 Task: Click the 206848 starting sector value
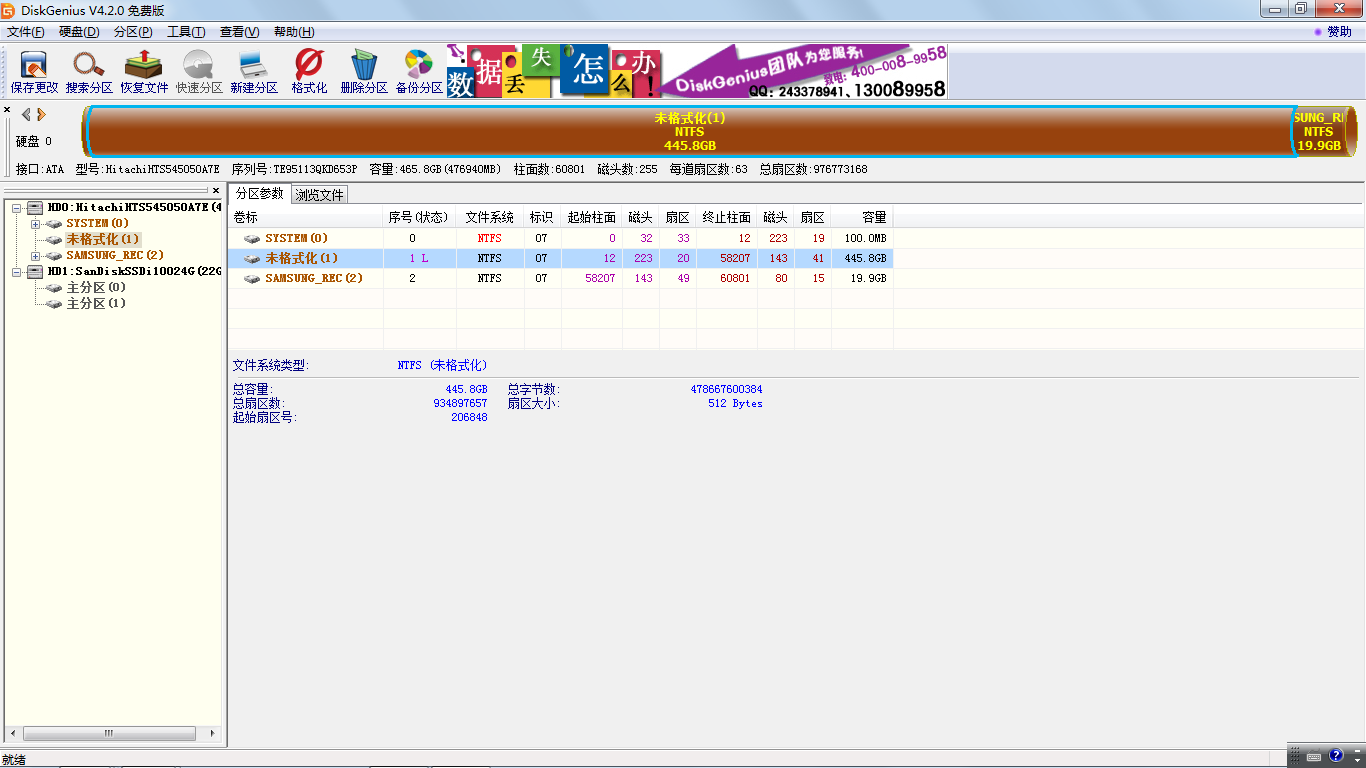(469, 417)
